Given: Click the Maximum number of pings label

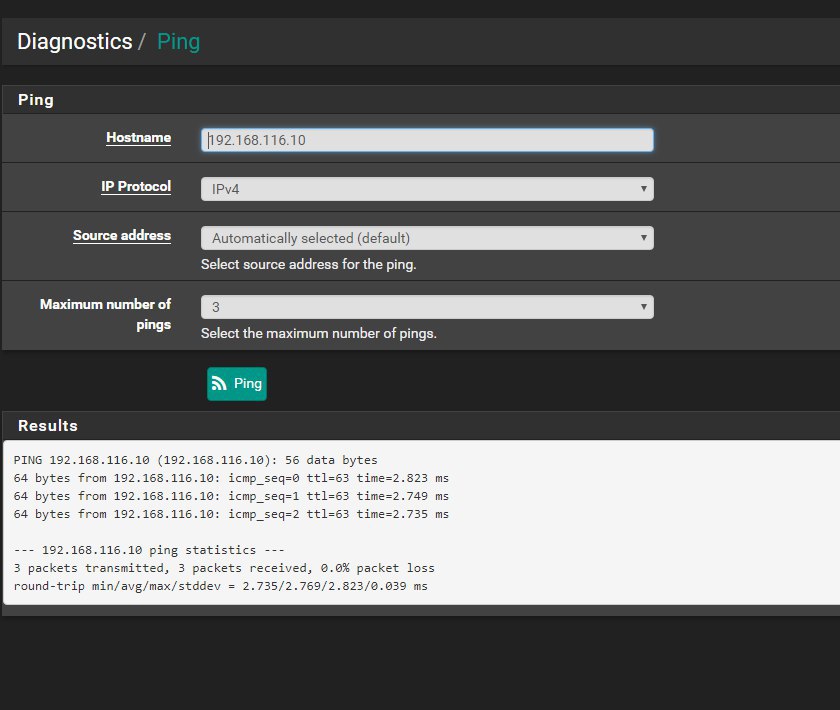Looking at the screenshot, I should [x=106, y=315].
